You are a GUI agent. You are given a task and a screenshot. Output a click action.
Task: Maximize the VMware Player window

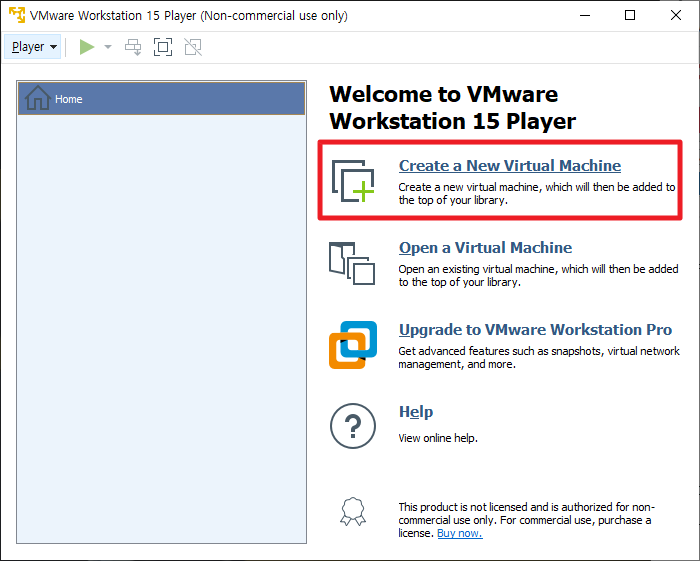click(x=630, y=15)
